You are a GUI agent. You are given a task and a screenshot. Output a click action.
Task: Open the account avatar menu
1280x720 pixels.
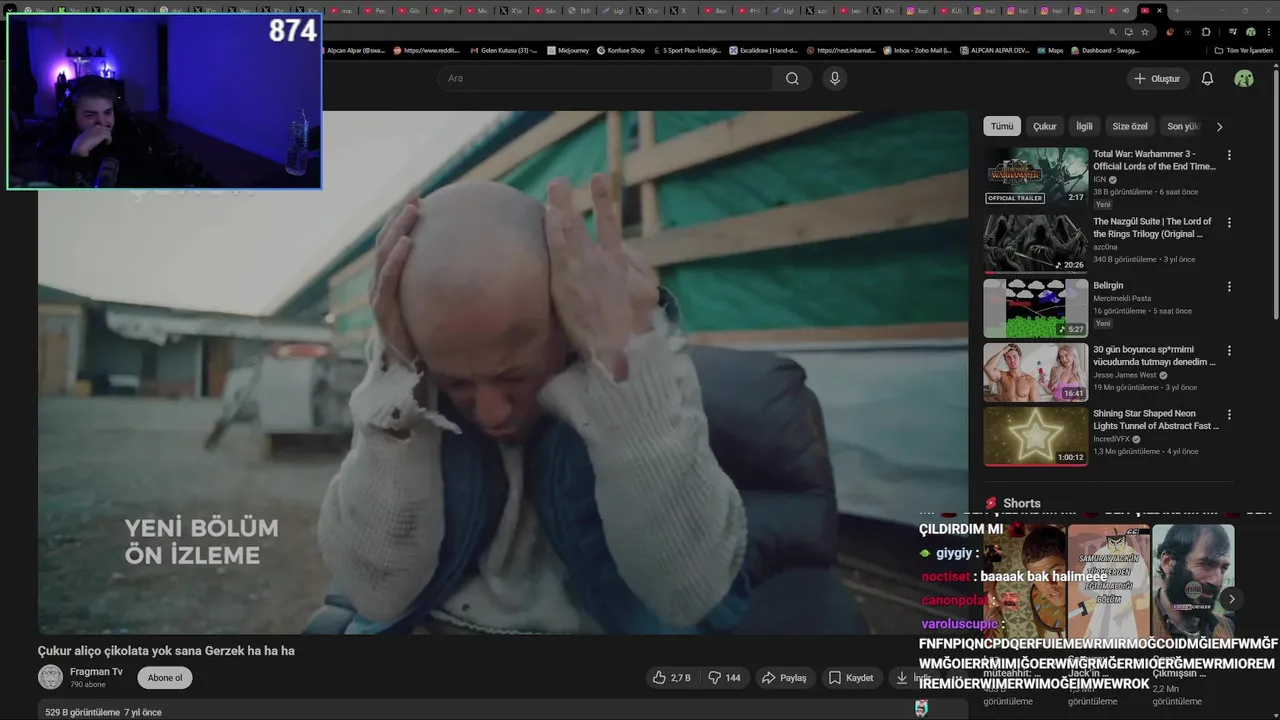coord(1244,78)
